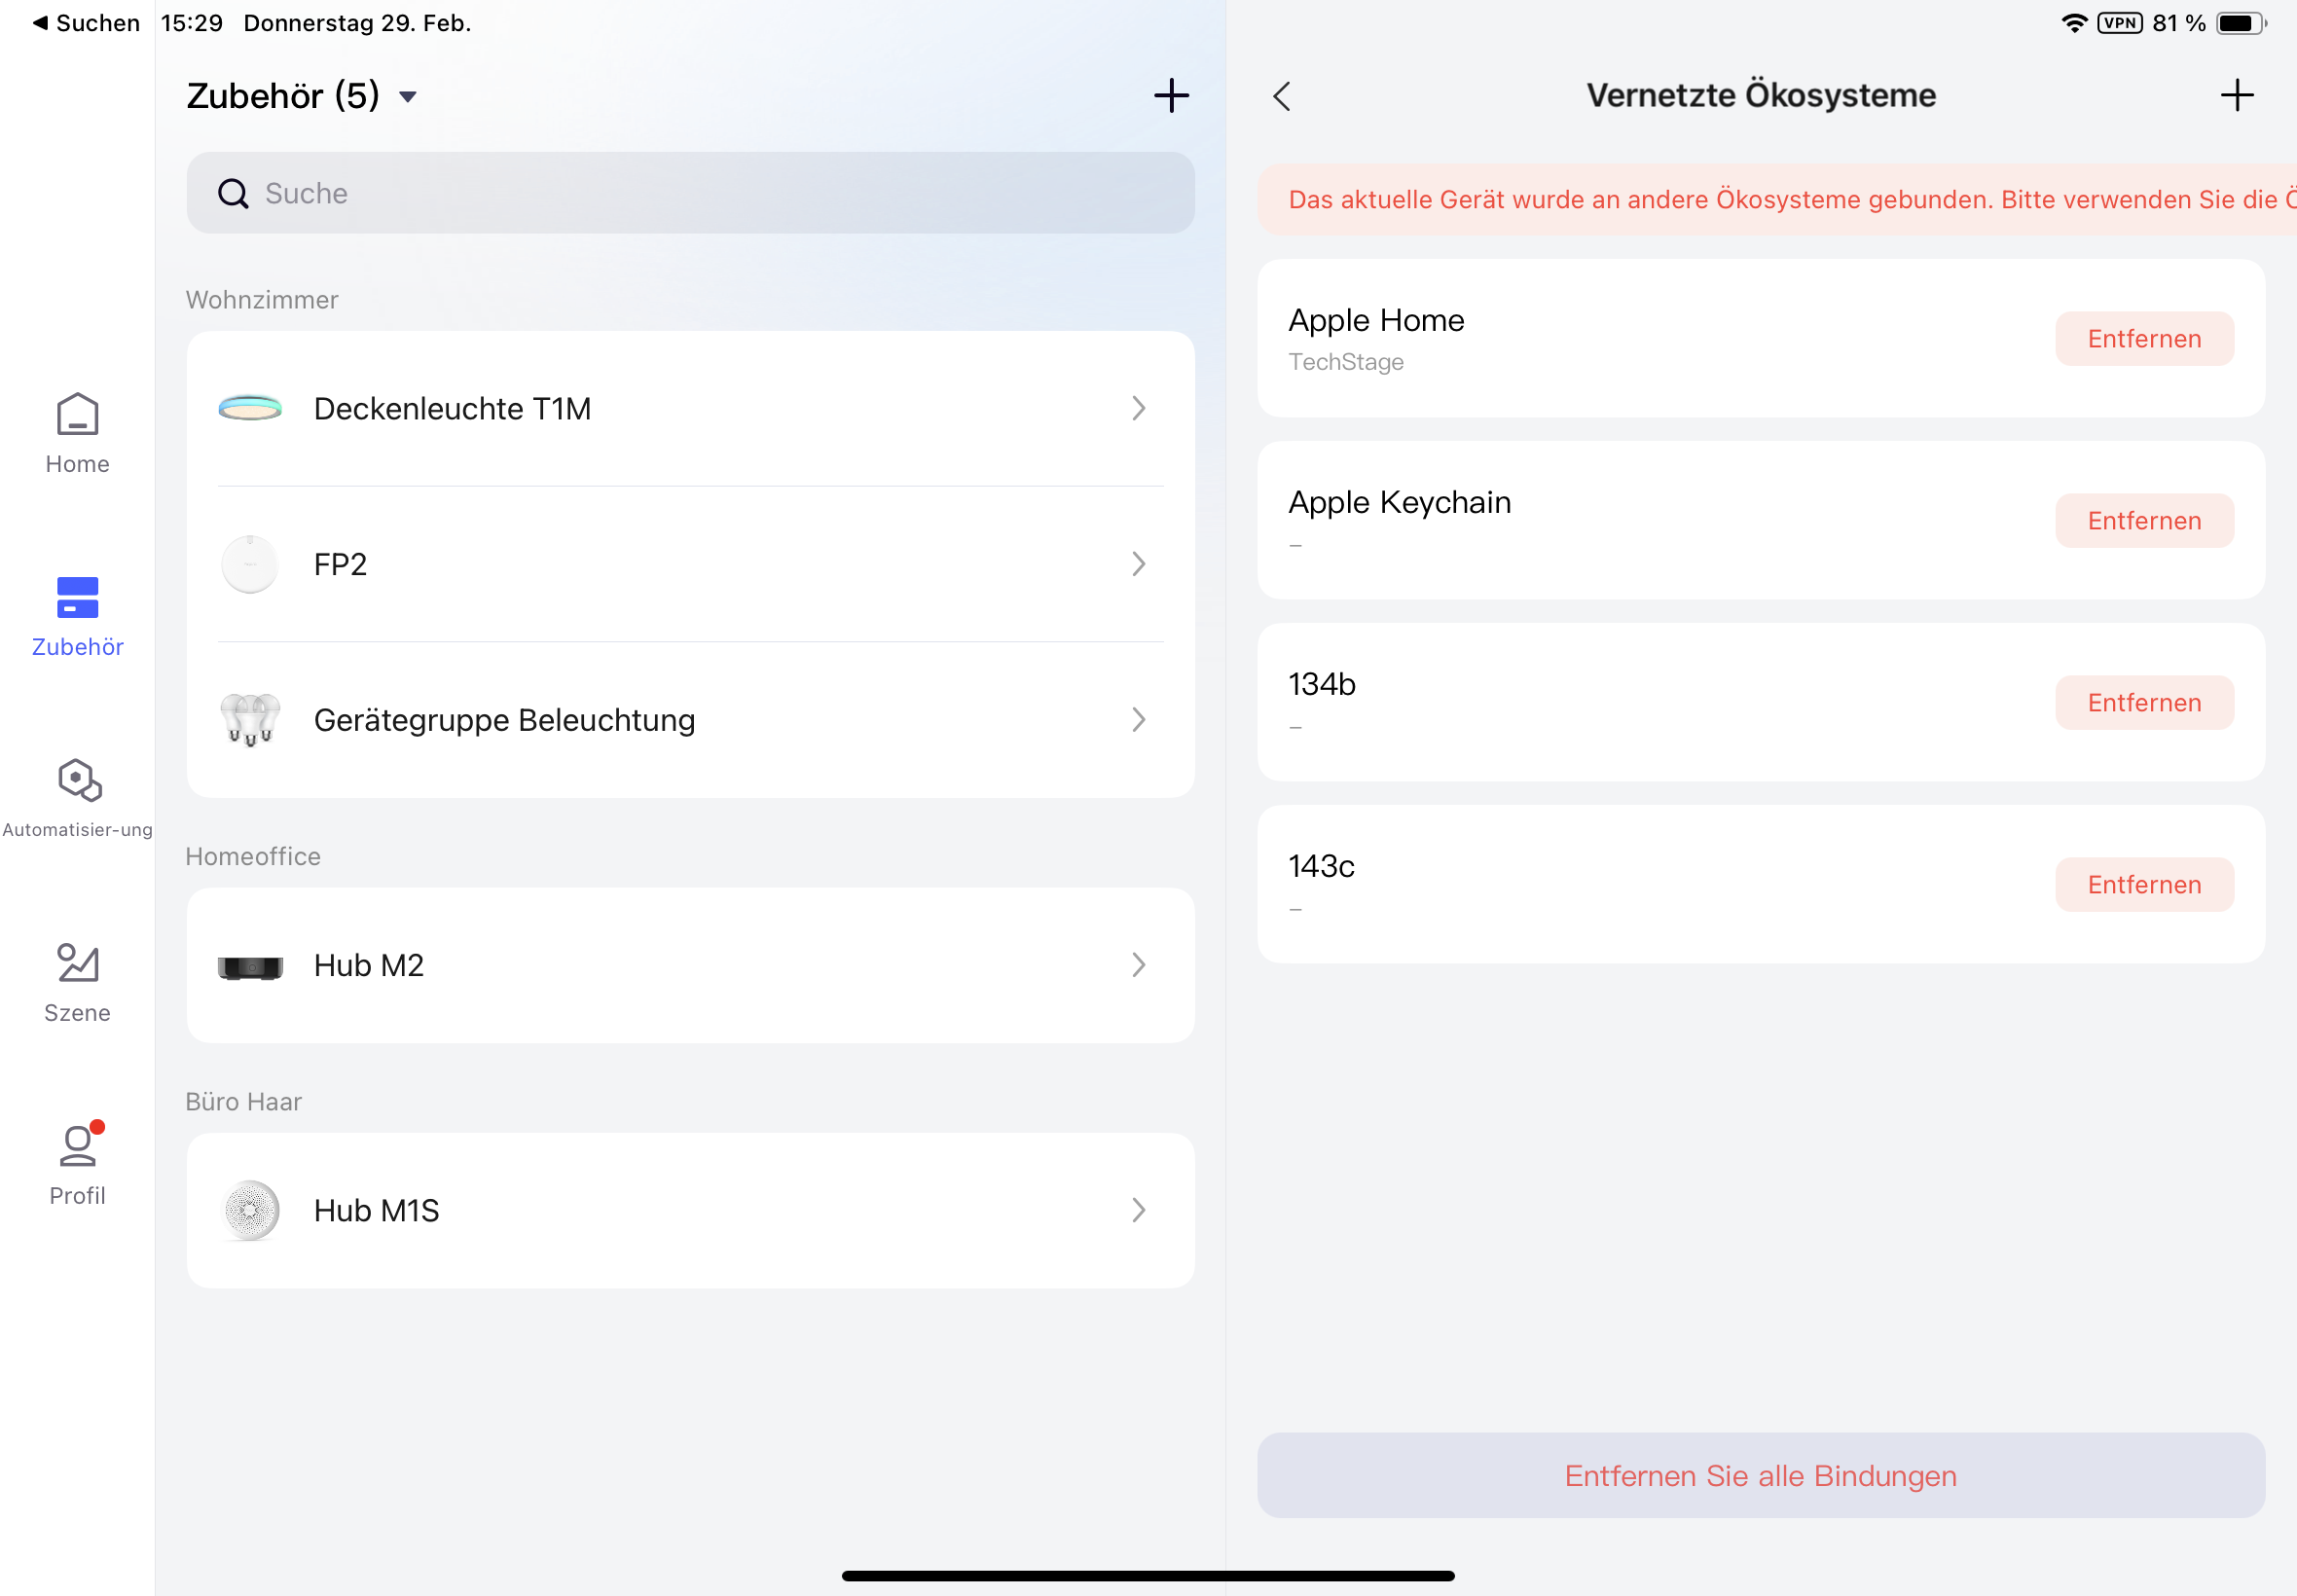Image resolution: width=2297 pixels, height=1596 pixels.
Task: Remove the Apple Home binding
Action: [x=2143, y=339]
